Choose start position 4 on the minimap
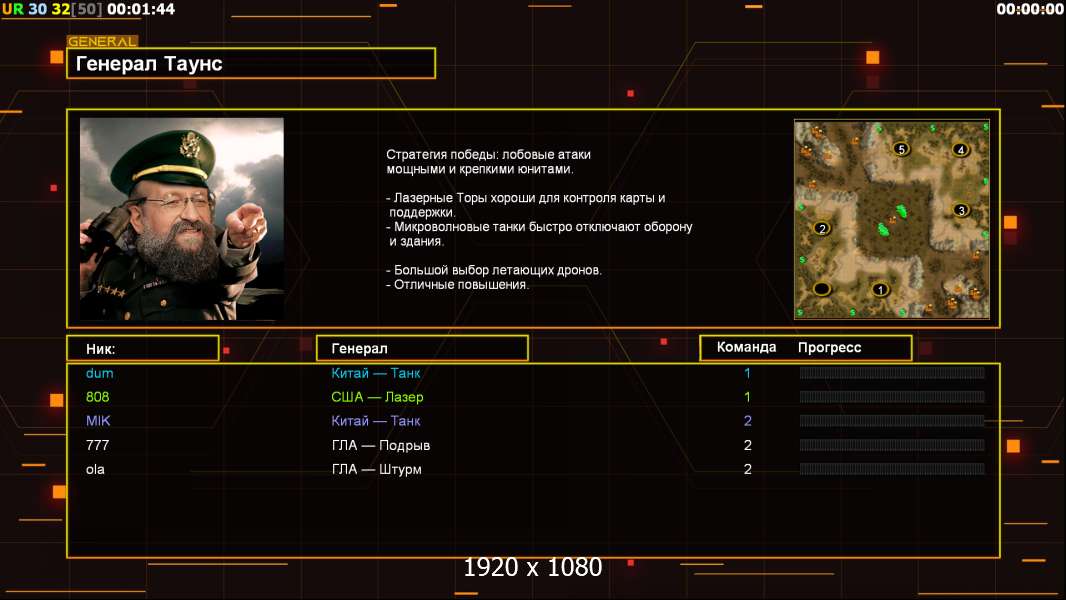The image size is (1066, 600). point(960,150)
